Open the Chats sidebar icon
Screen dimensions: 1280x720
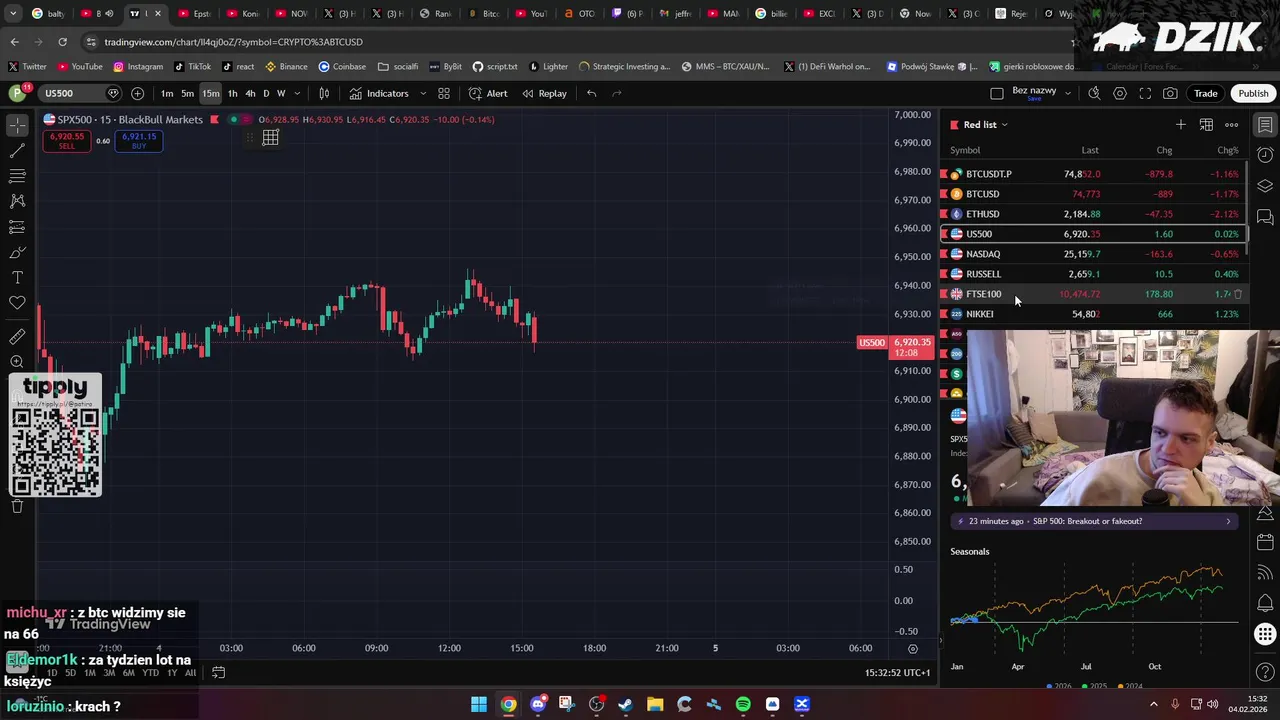pyautogui.click(x=1265, y=217)
